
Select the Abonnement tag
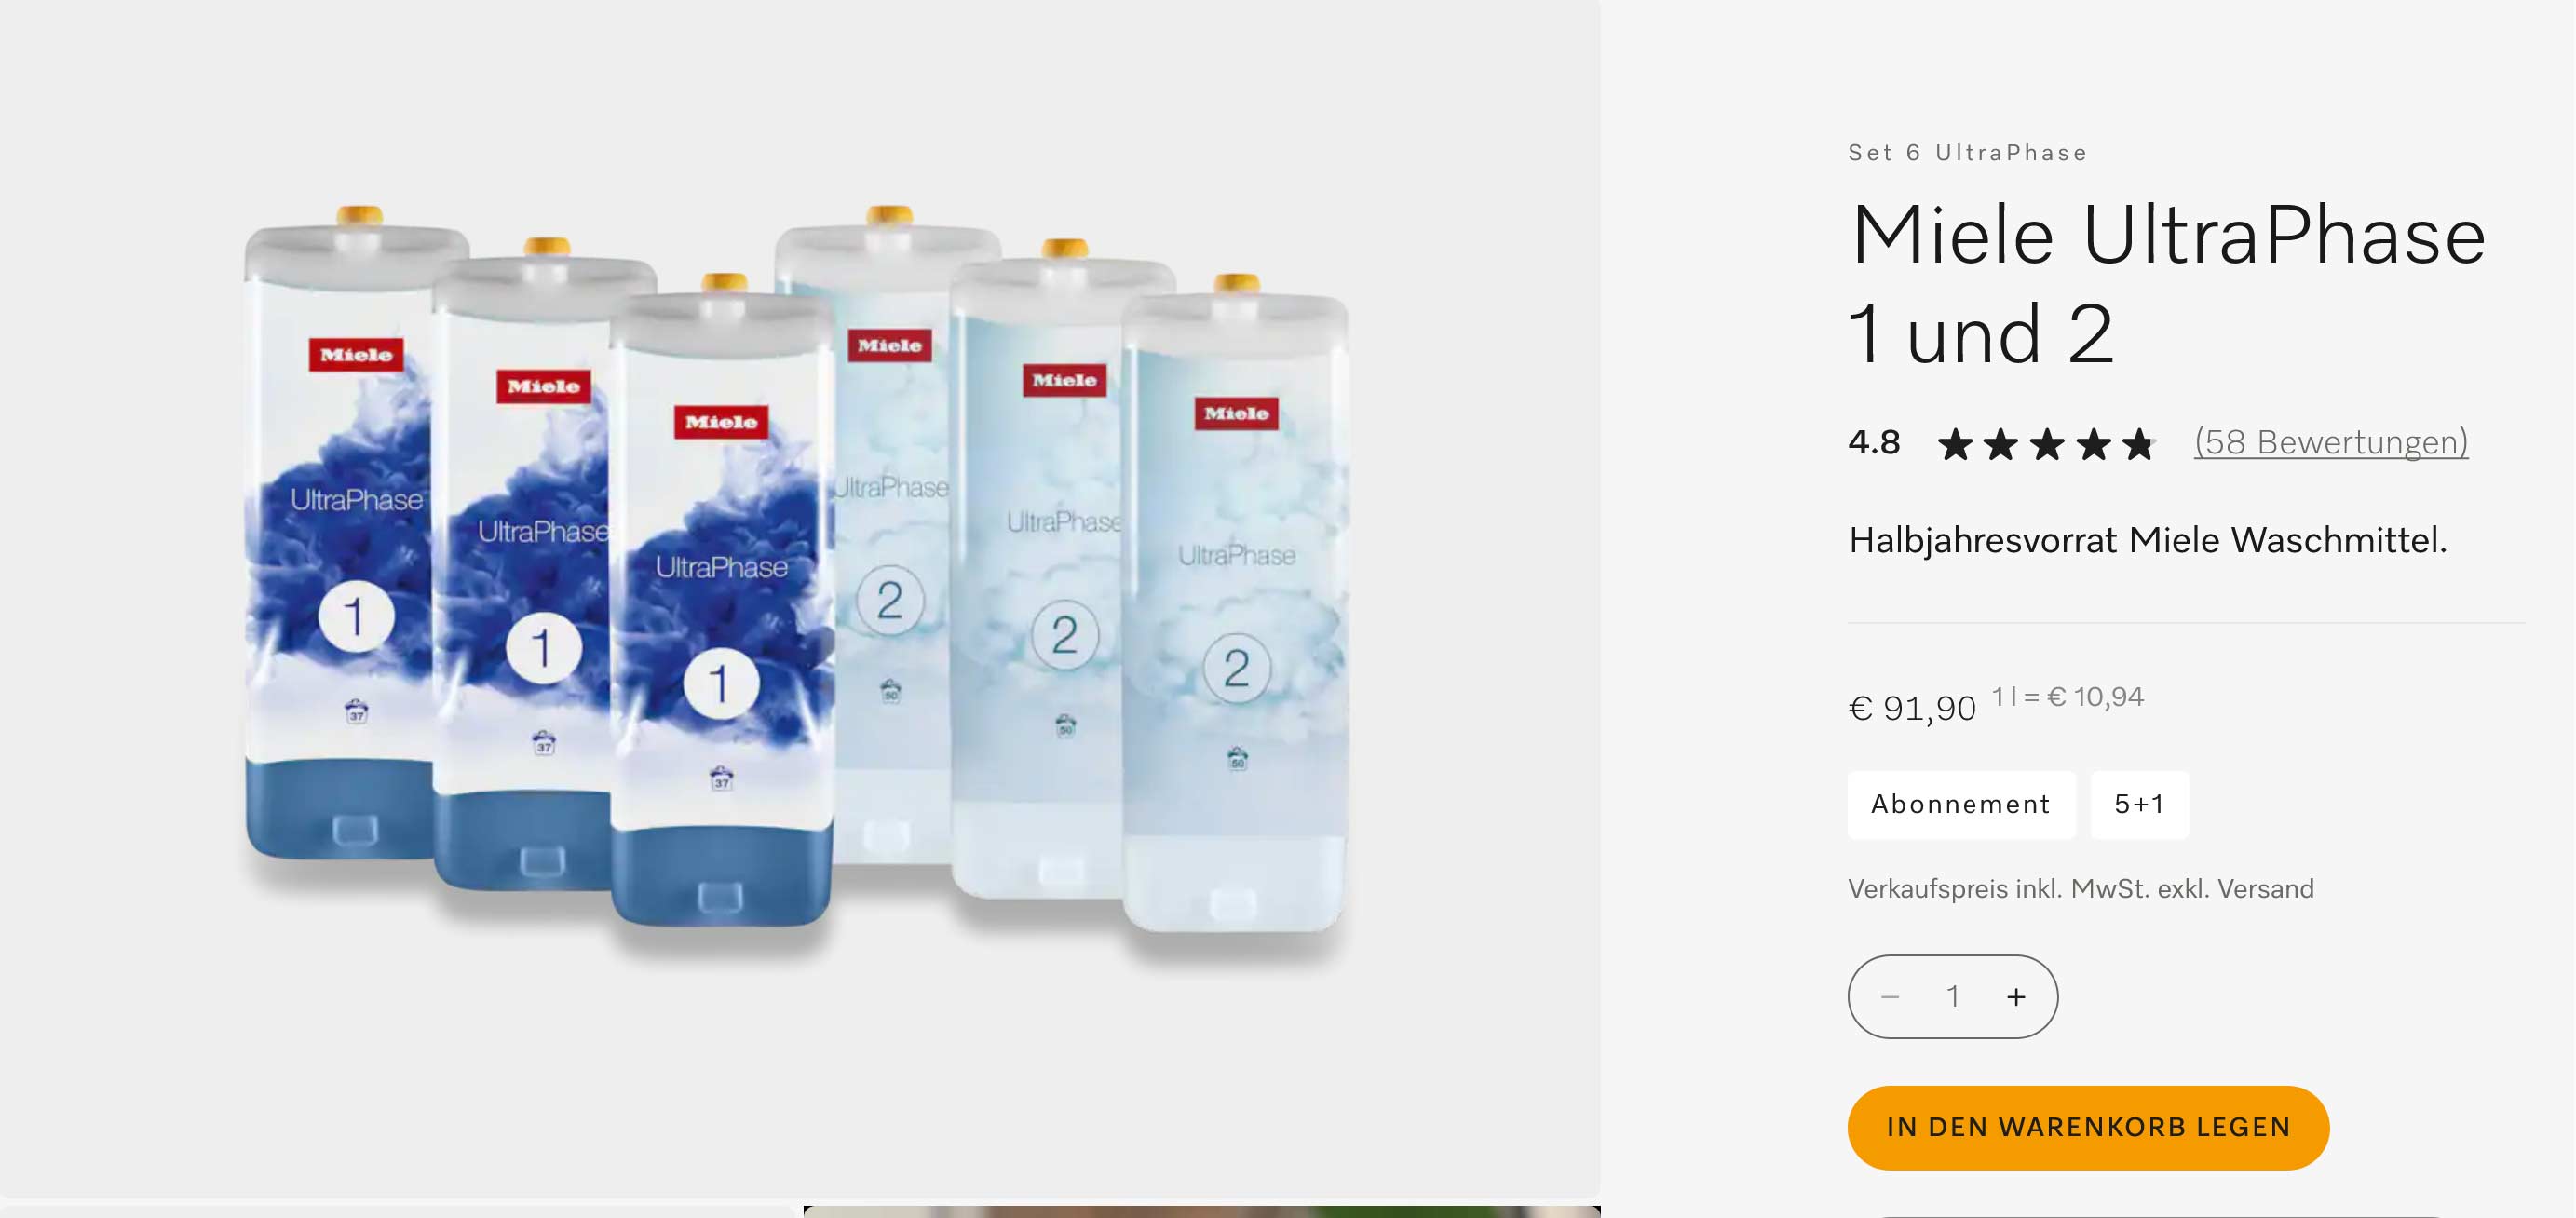coord(1961,804)
